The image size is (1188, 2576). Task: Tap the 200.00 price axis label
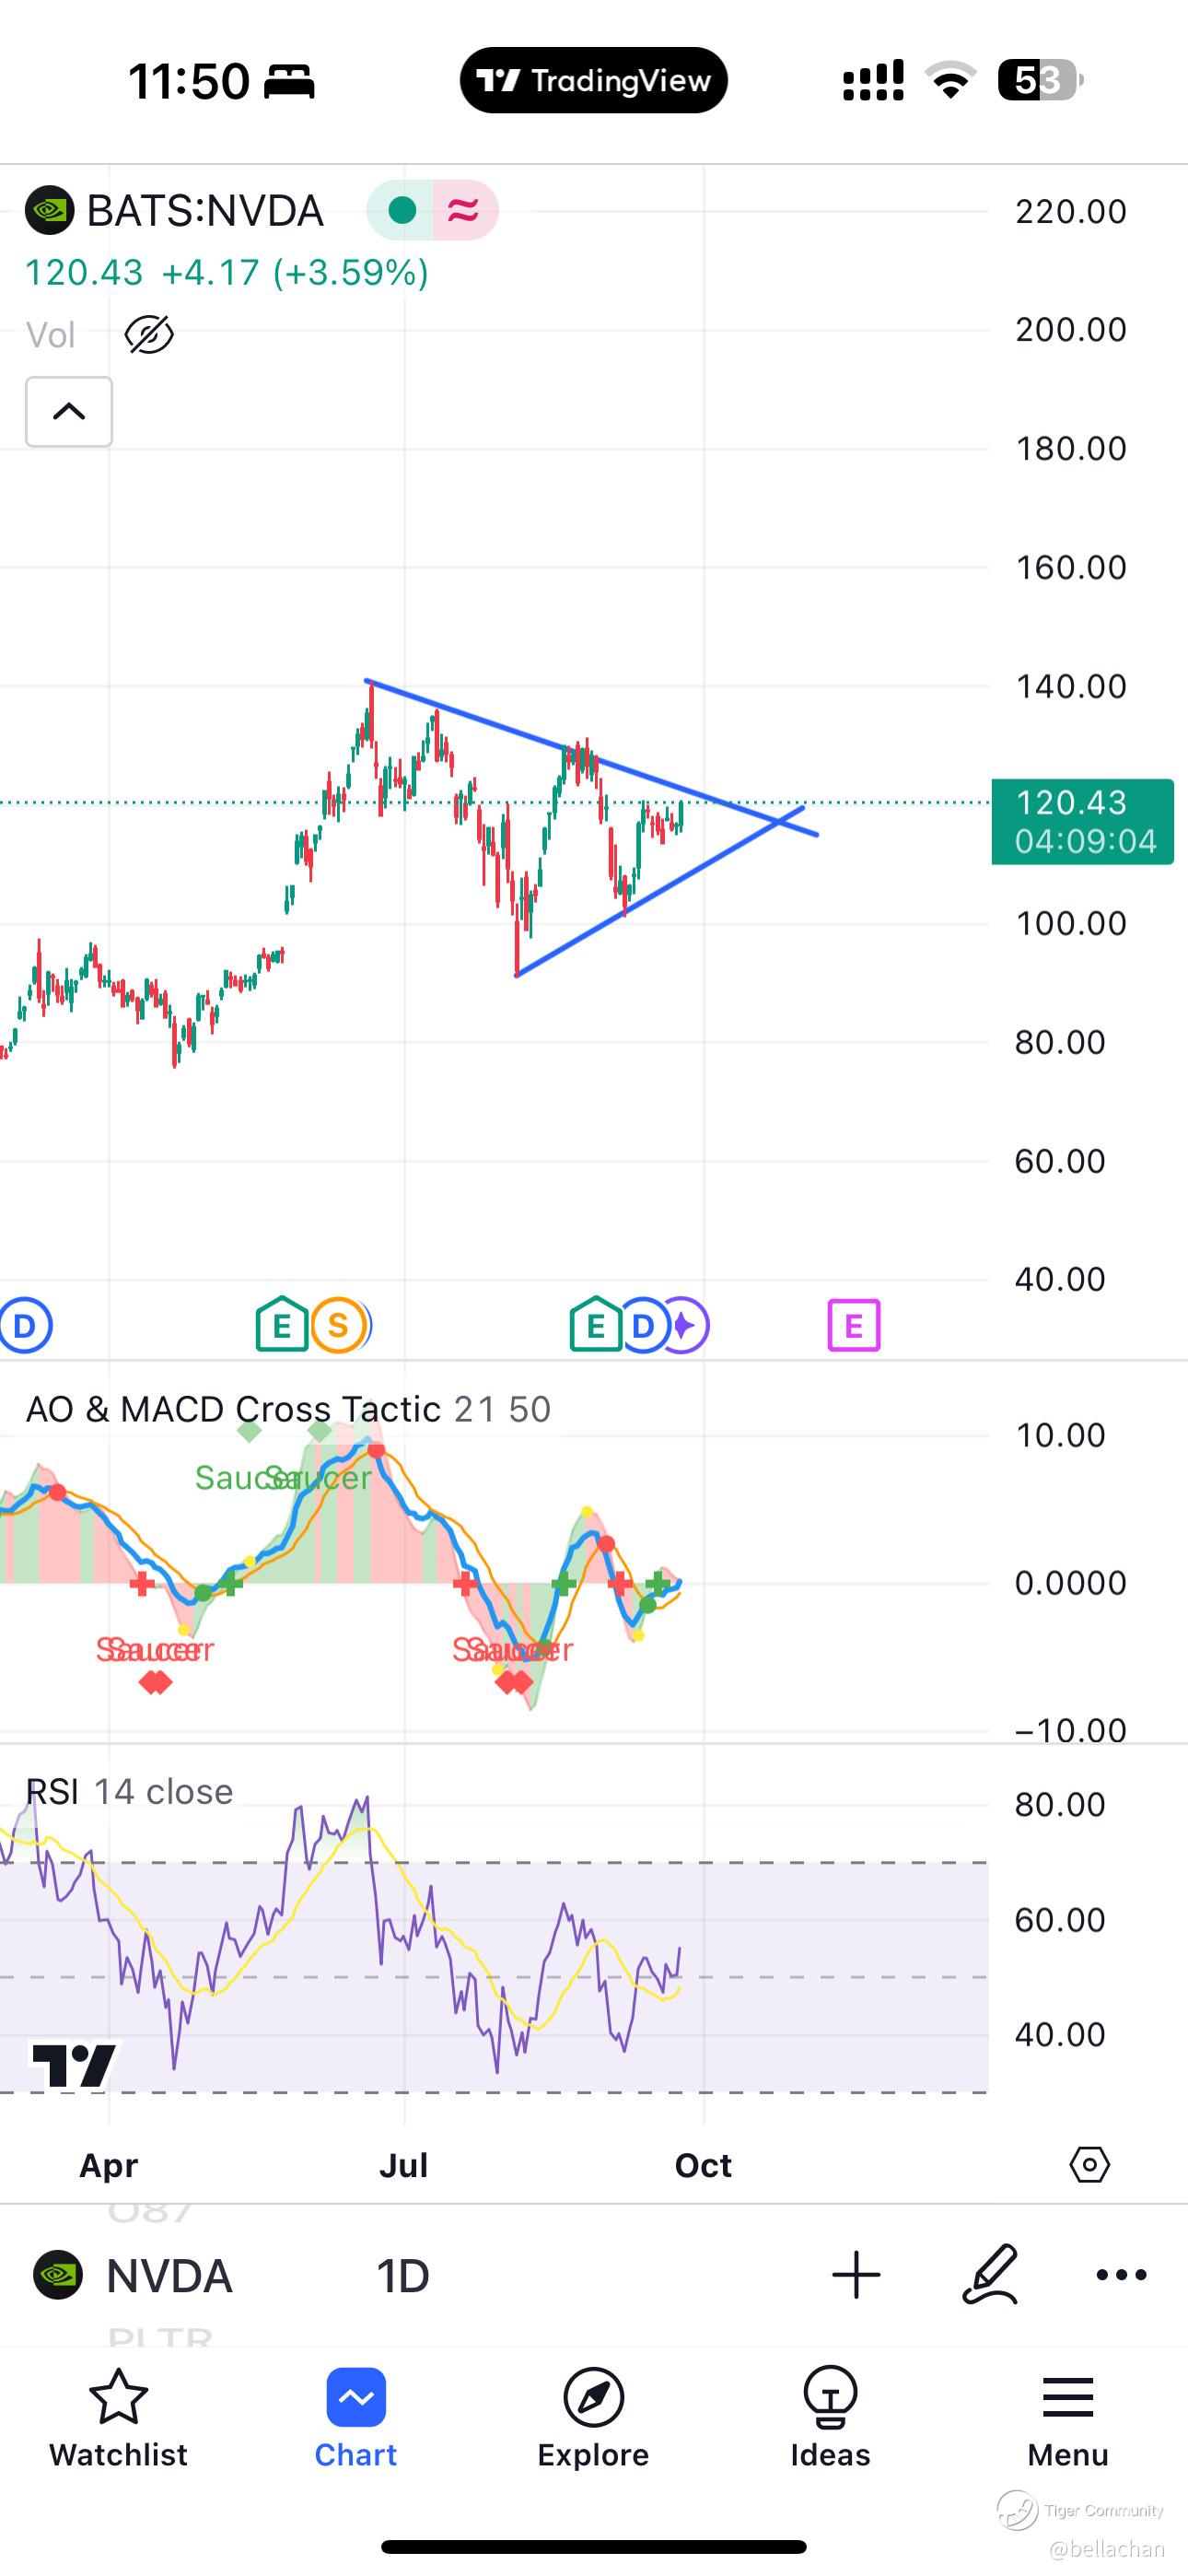click(x=1071, y=329)
